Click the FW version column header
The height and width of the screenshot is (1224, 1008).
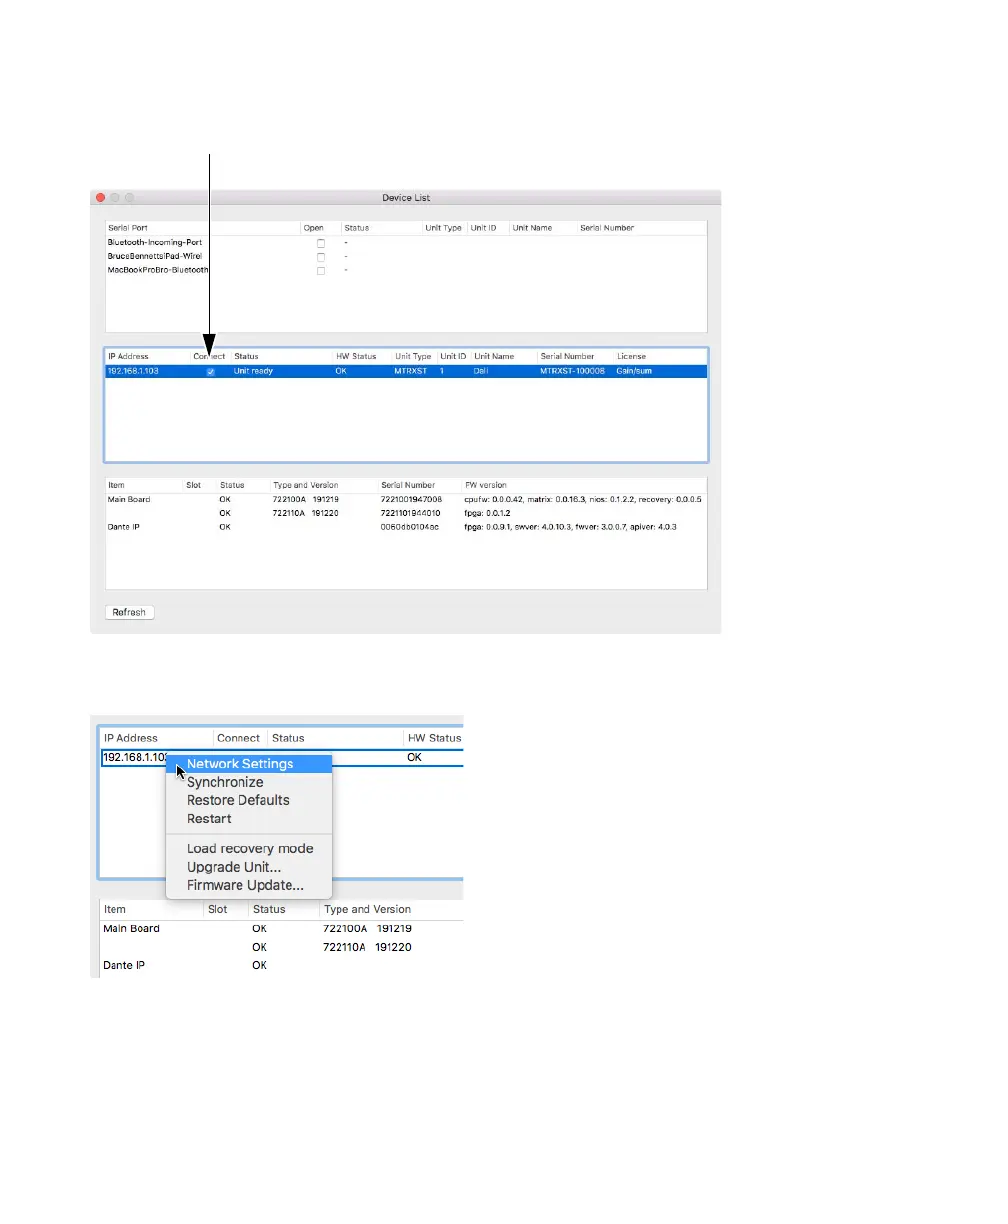coord(486,485)
